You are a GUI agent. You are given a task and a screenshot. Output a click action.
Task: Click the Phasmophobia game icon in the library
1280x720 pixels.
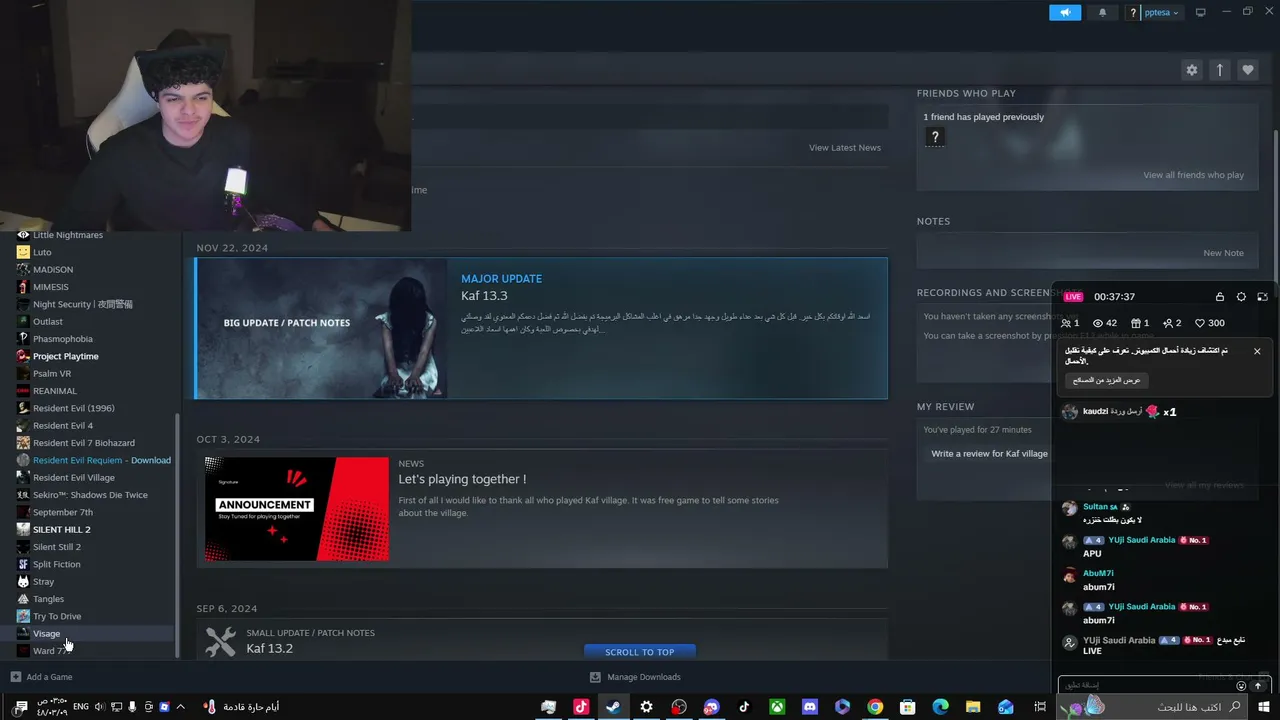click(x=23, y=339)
